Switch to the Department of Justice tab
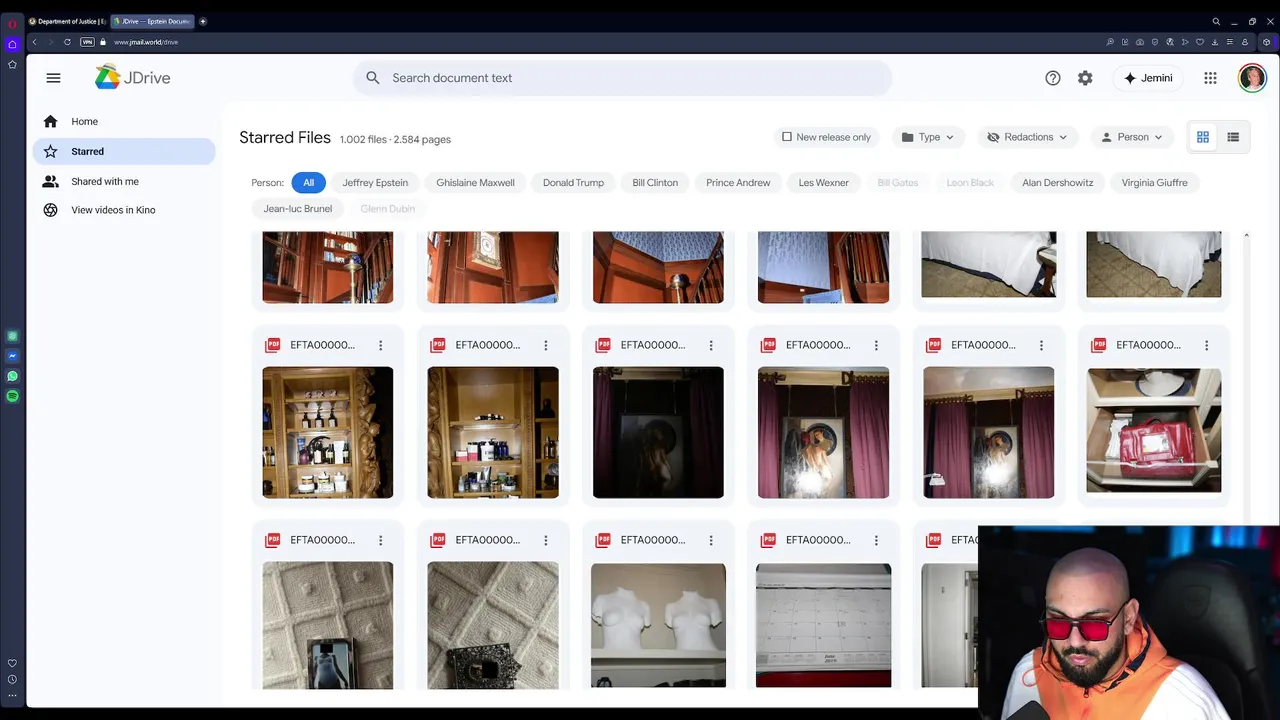 (x=67, y=21)
